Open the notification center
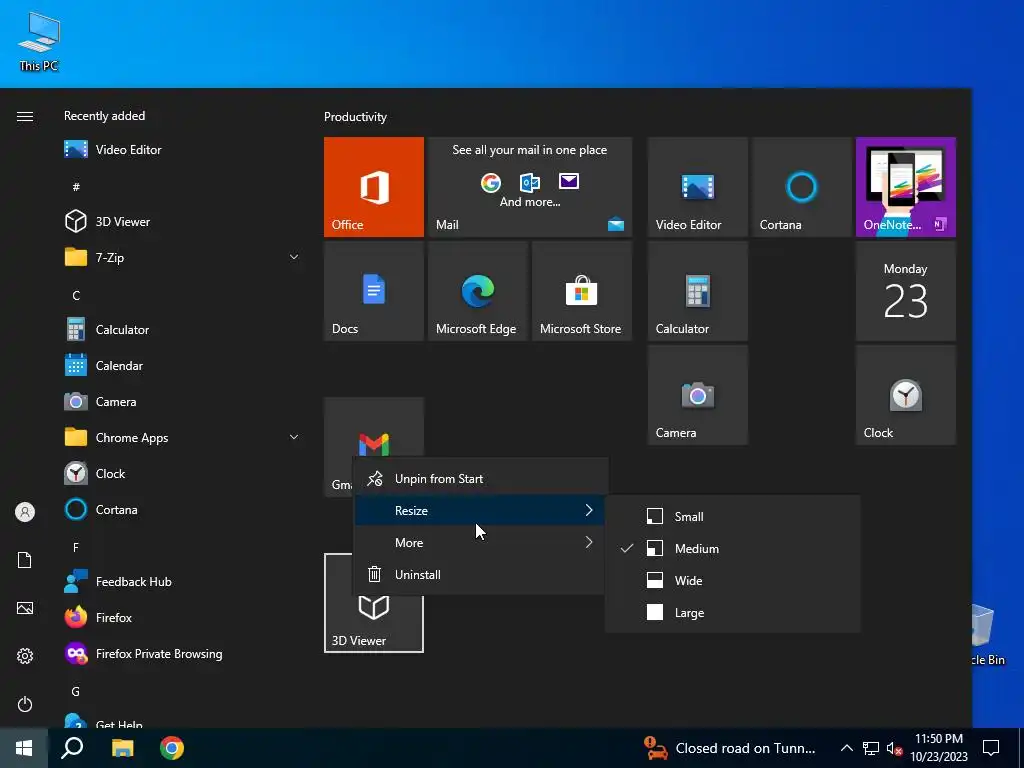The width and height of the screenshot is (1024, 768). [x=991, y=748]
